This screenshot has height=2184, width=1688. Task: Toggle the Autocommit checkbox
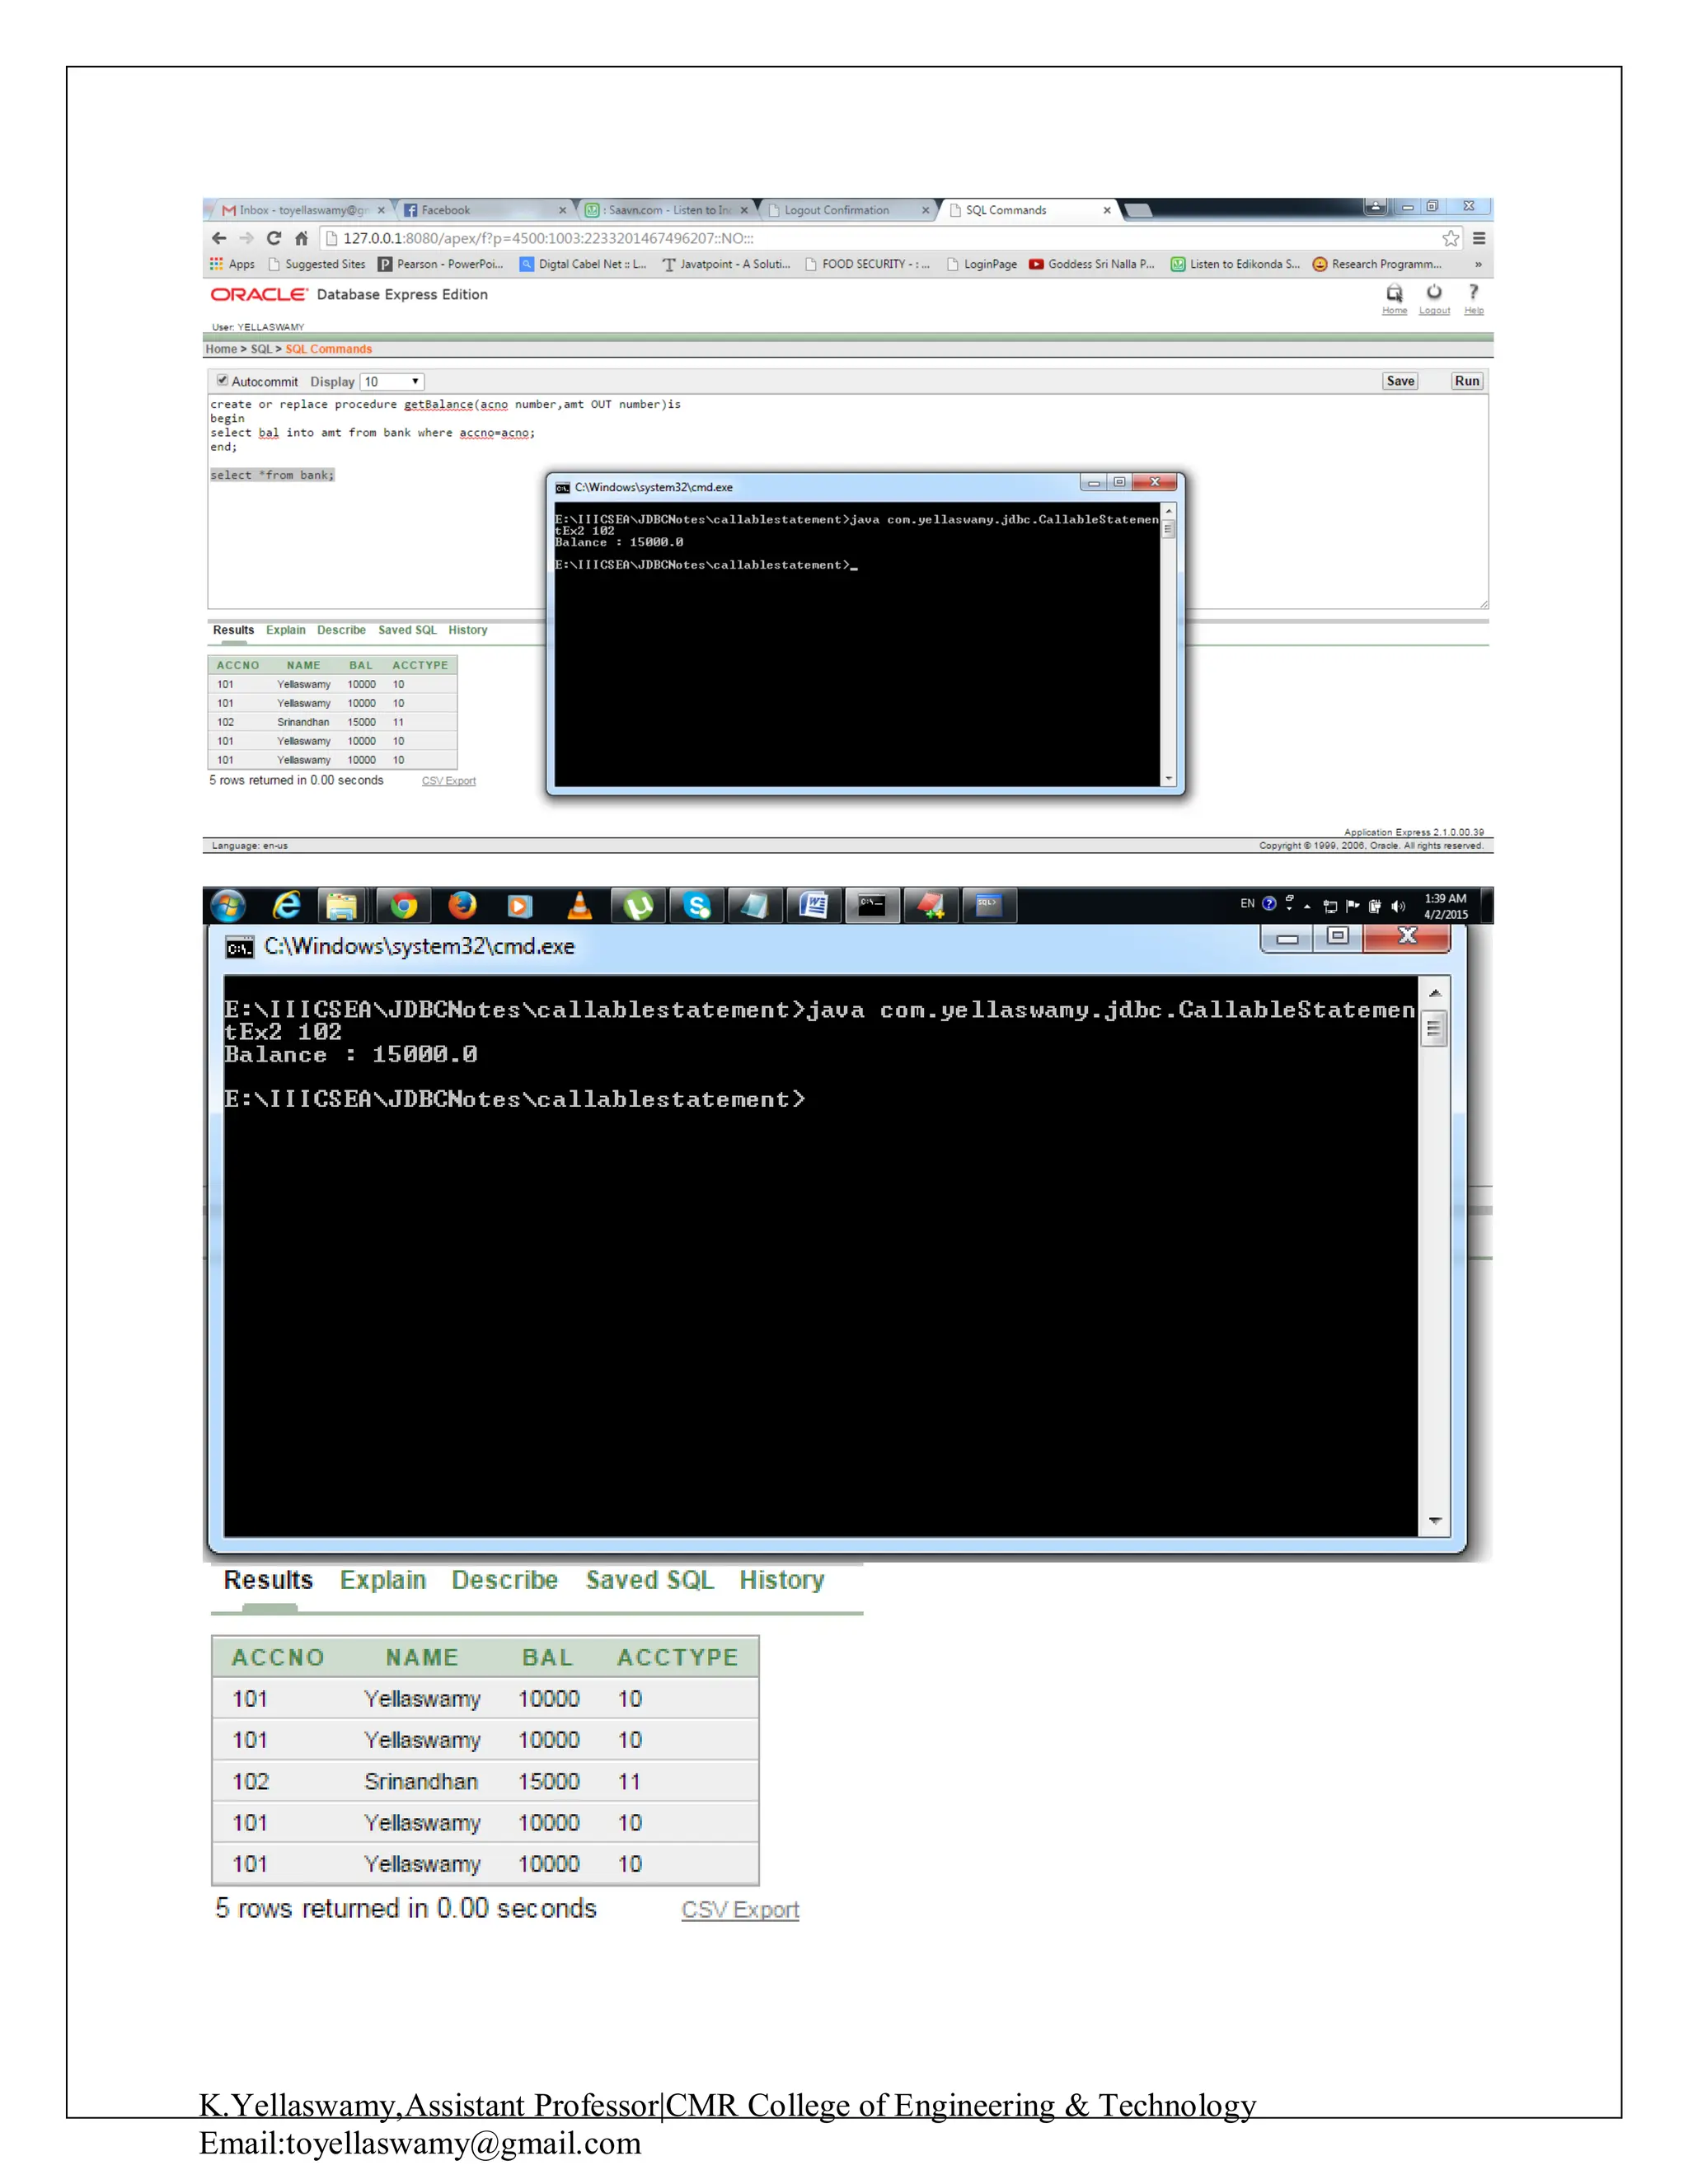(222, 381)
